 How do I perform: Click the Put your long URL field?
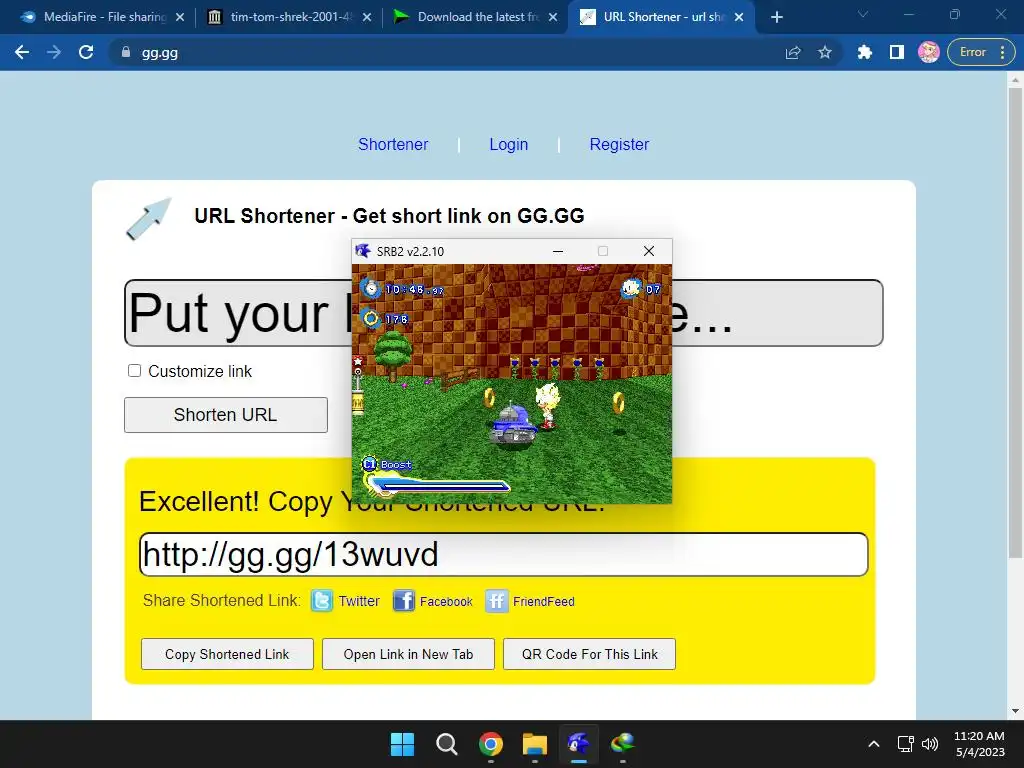(504, 313)
